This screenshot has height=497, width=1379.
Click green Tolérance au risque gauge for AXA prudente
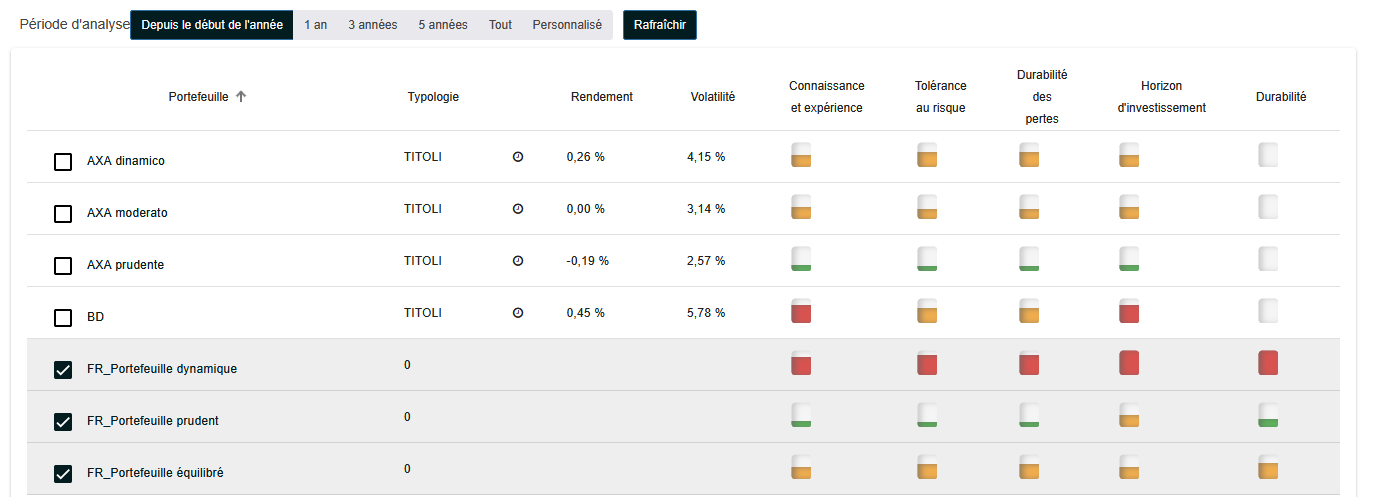(x=927, y=259)
